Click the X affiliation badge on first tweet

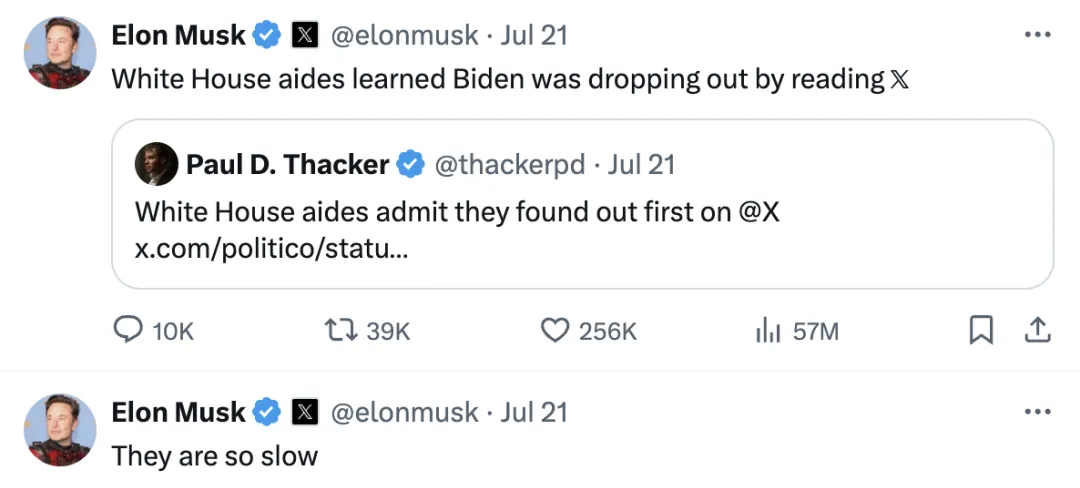coord(304,35)
